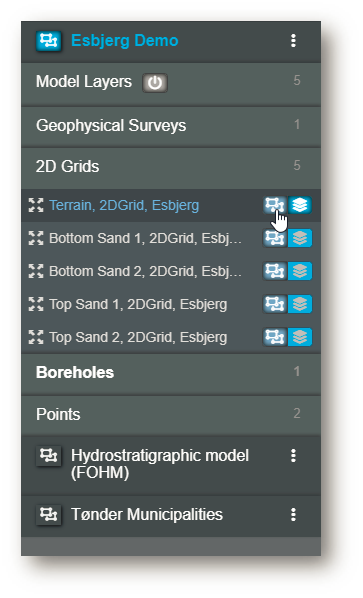Click the model icon on Terrain row

pos(275,205)
